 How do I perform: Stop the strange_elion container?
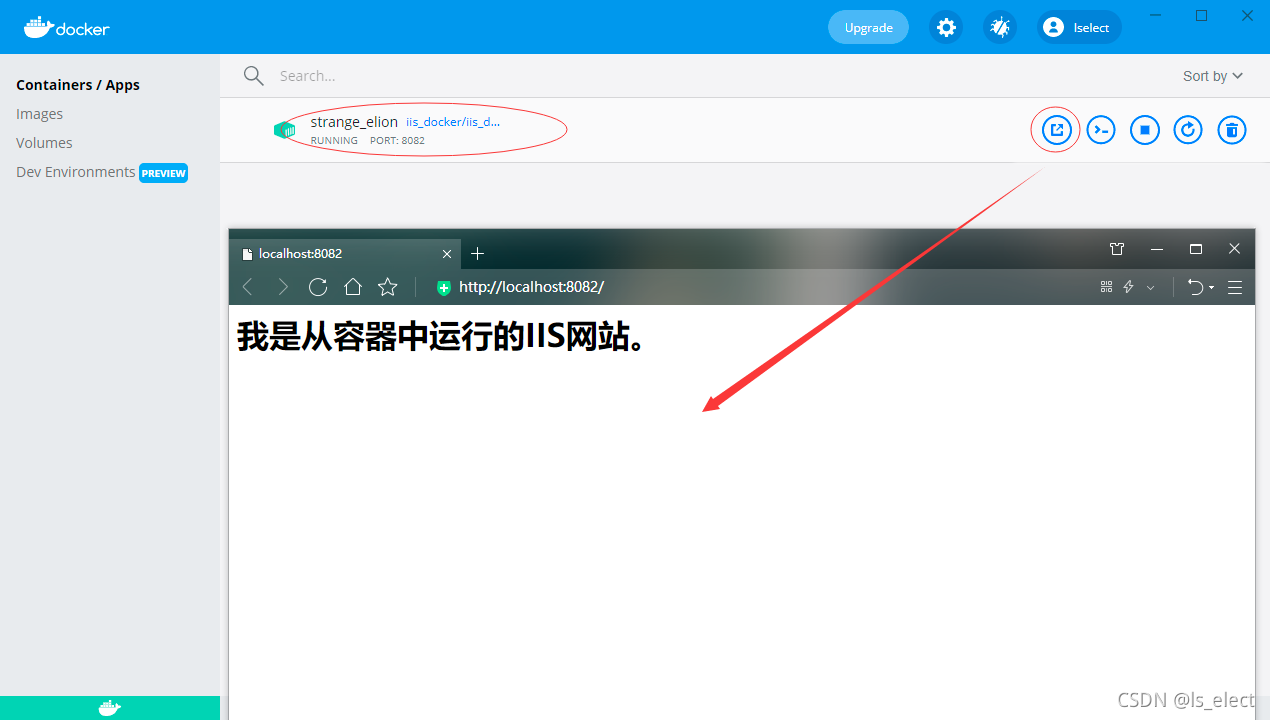tap(1145, 130)
